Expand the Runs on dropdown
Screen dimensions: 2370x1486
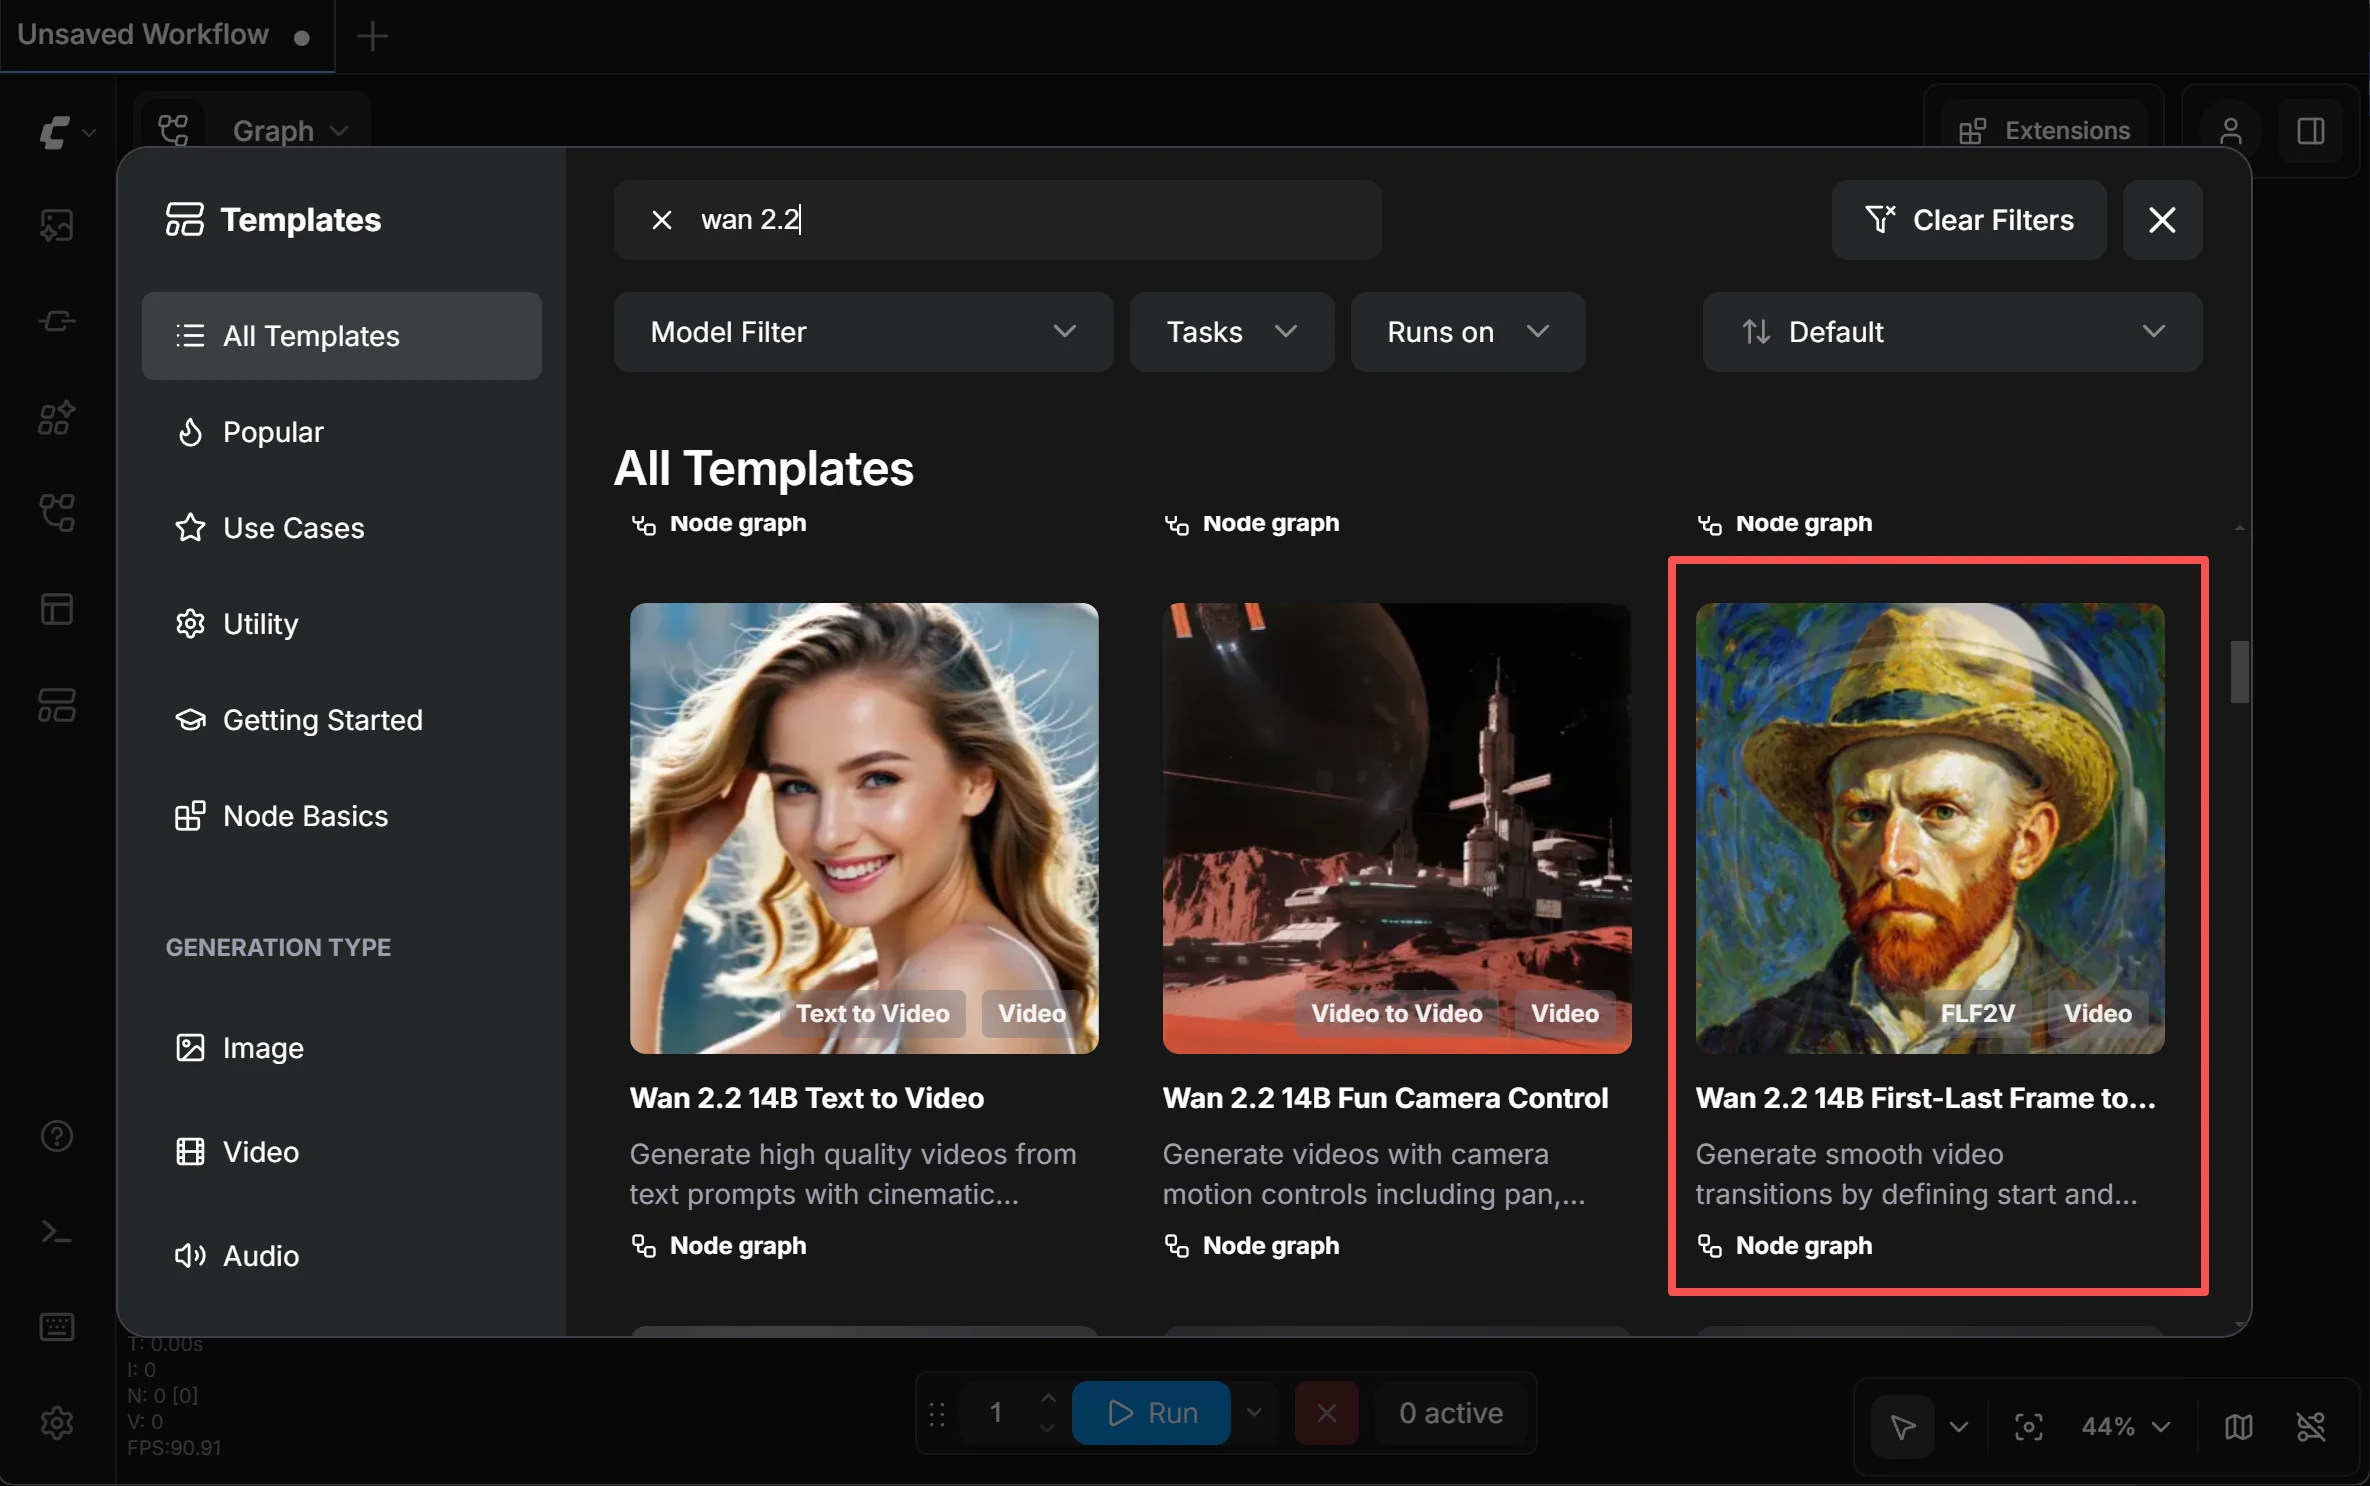(1466, 332)
